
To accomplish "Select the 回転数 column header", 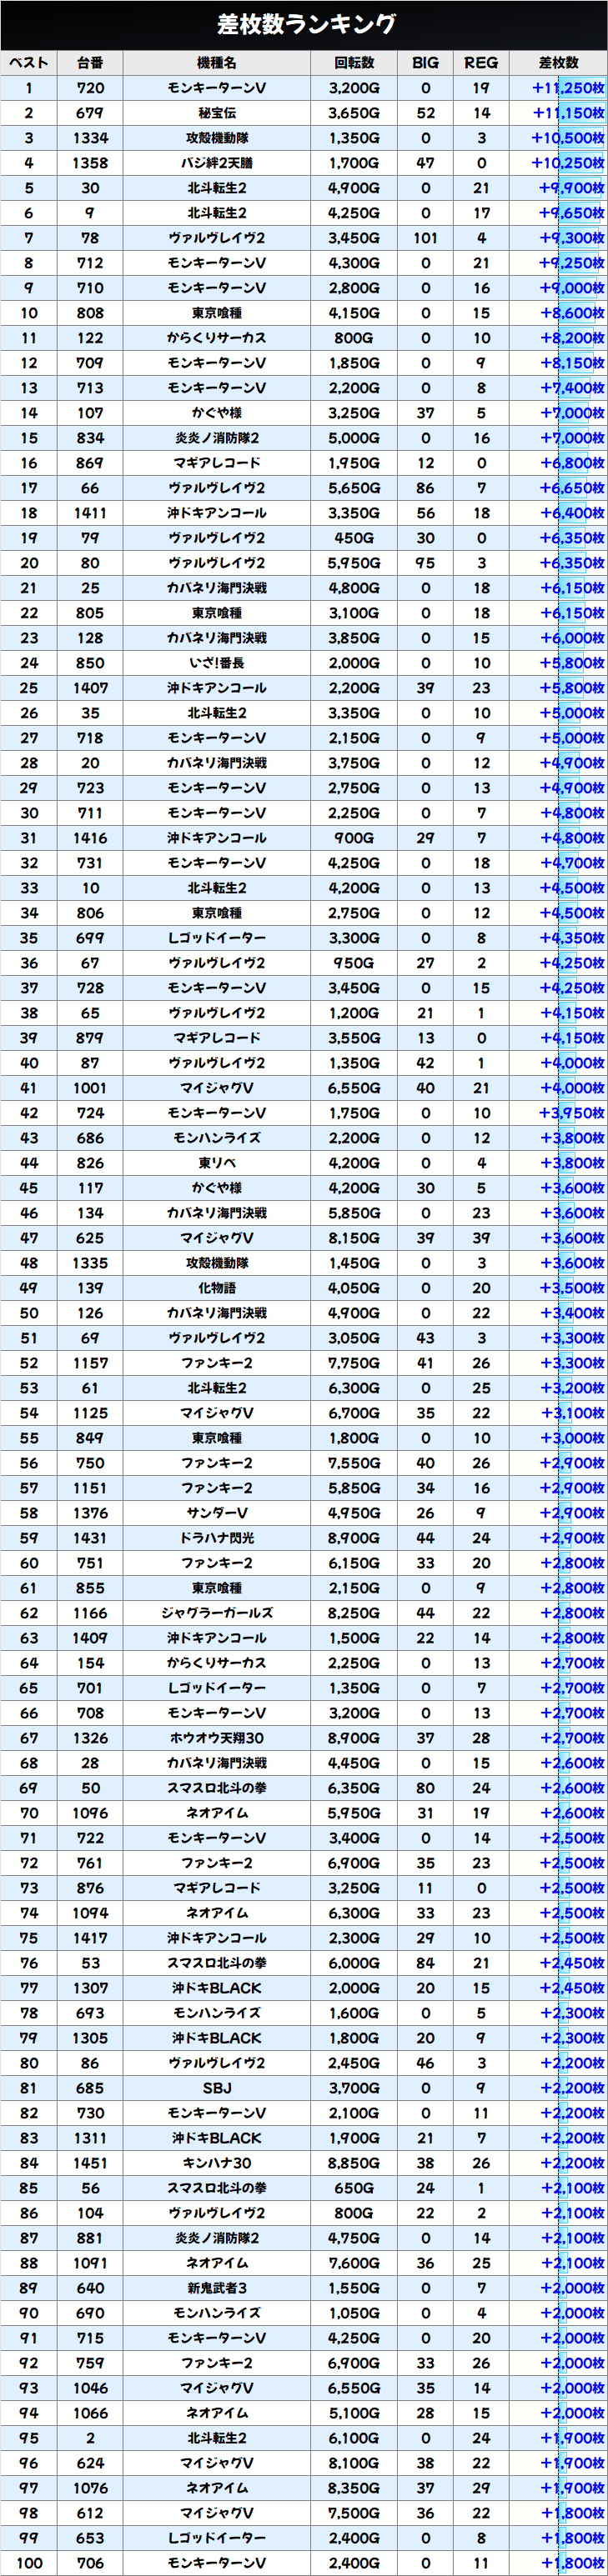I will point(354,63).
